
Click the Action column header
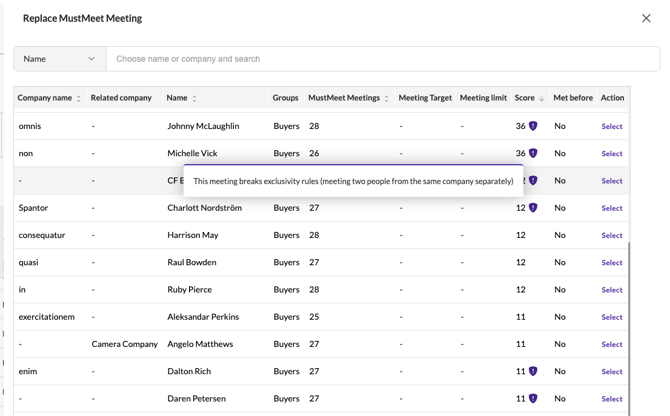point(612,98)
